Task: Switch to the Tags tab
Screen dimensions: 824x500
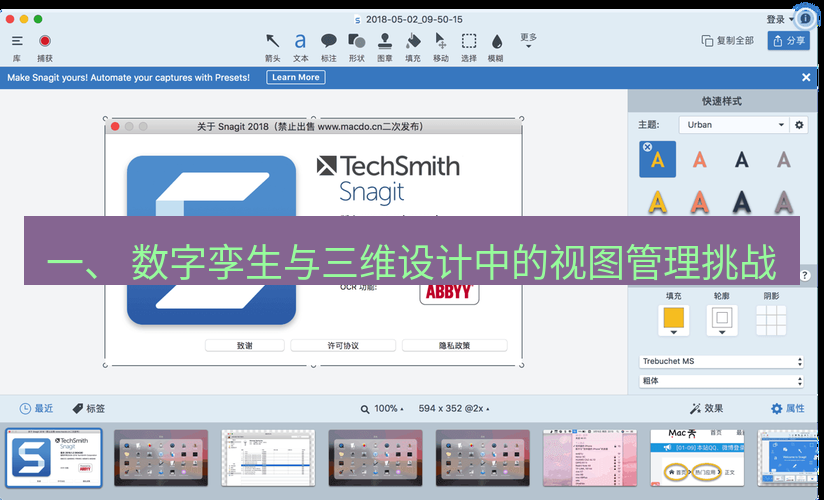Action: 89,409
